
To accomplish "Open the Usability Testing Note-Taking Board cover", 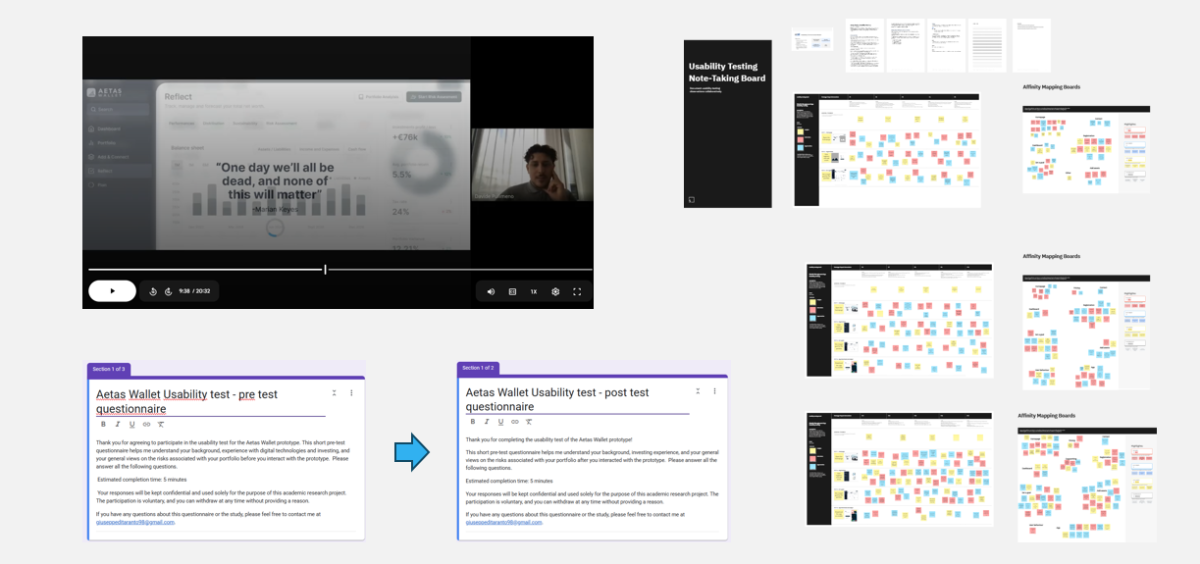I will point(727,123).
